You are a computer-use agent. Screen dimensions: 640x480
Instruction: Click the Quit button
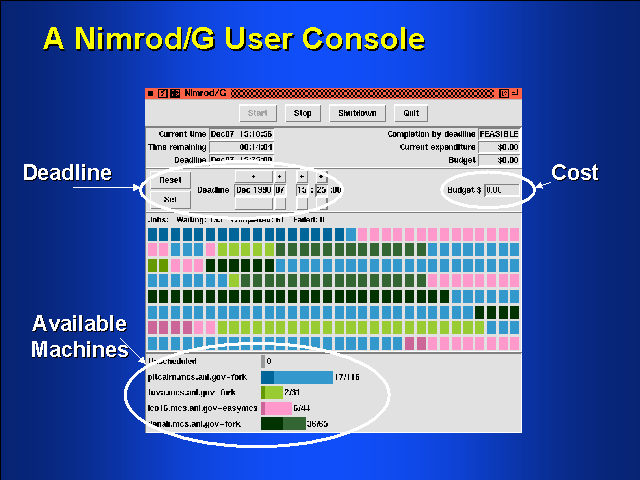tap(410, 113)
